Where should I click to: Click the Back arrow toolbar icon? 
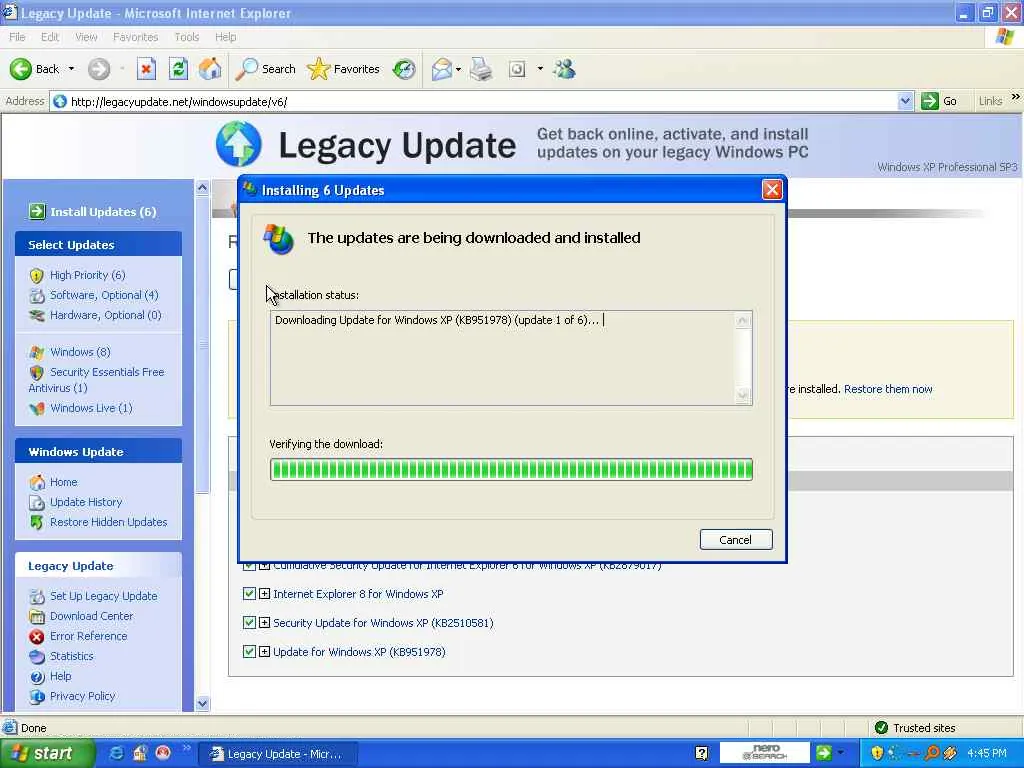pyautogui.click(x=20, y=69)
